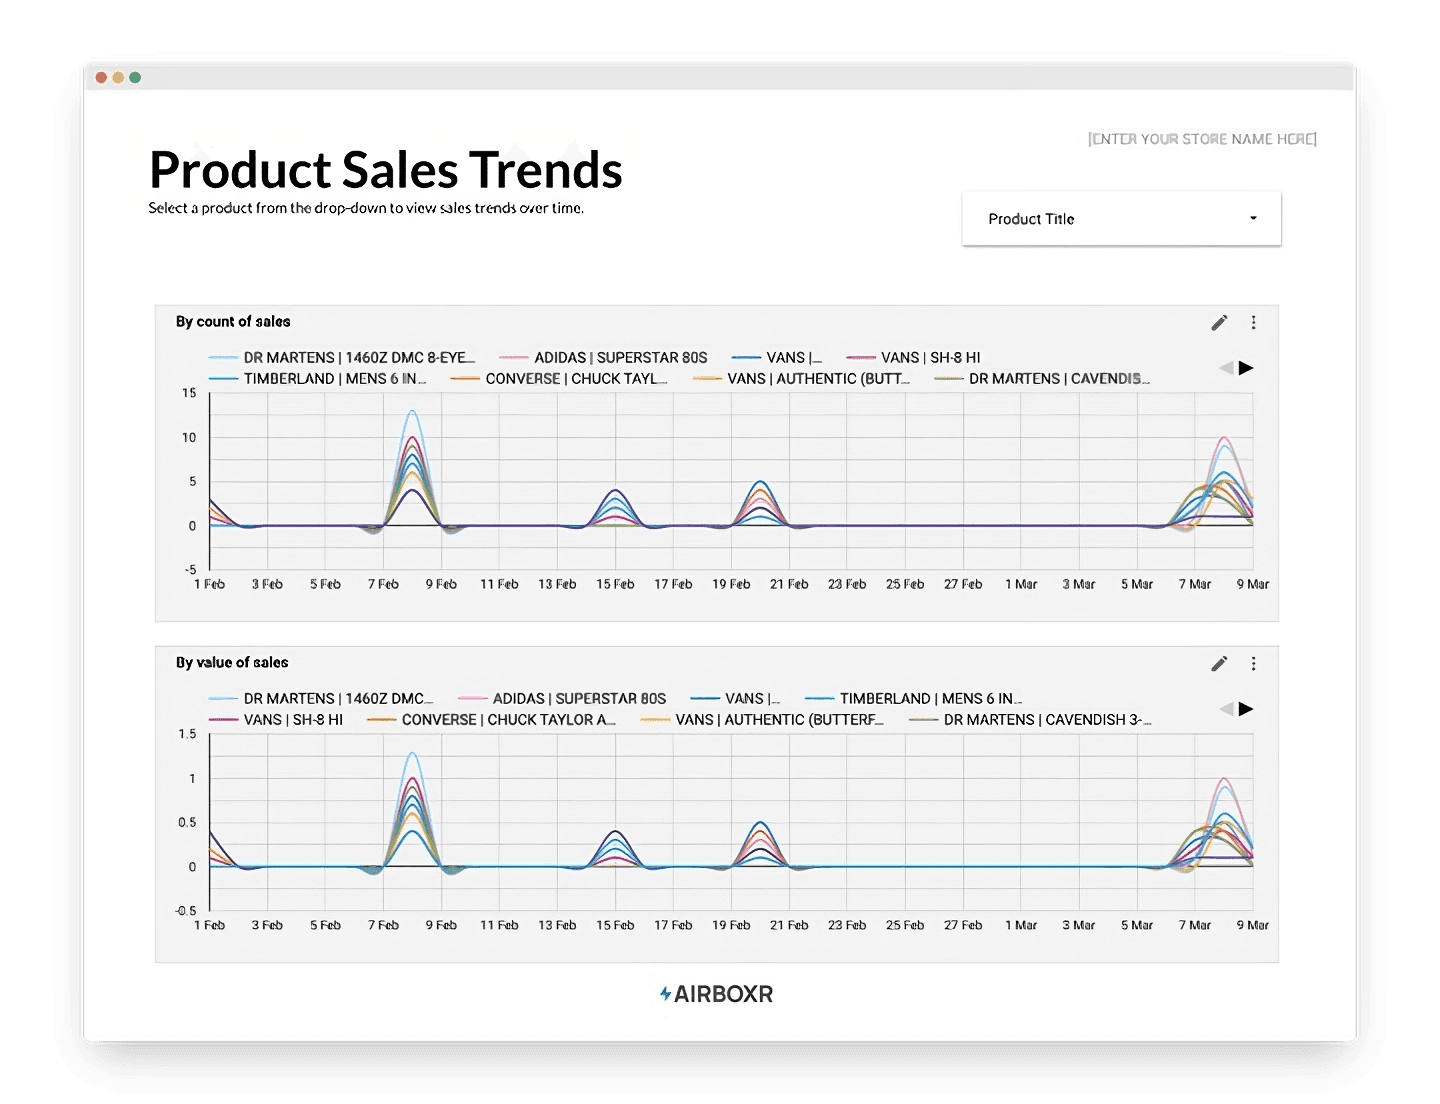Screen dimensions: 1440x1104
Task: Click the AIRBOXR logo
Action: 716,994
